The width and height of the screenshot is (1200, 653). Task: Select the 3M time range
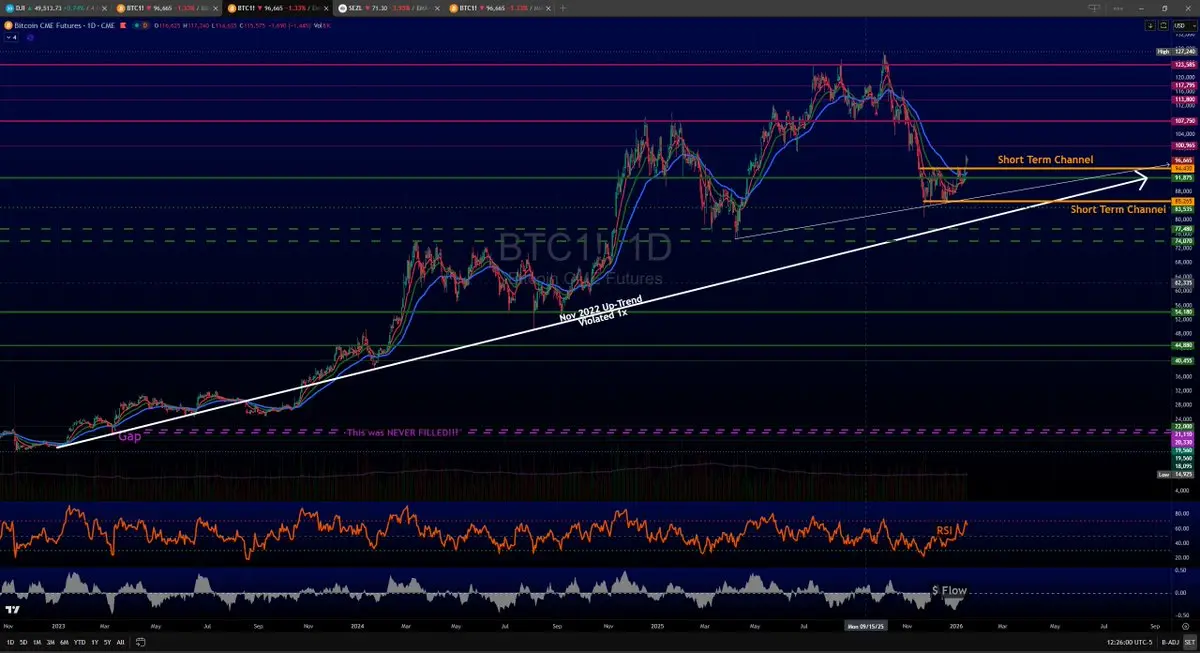click(50, 641)
